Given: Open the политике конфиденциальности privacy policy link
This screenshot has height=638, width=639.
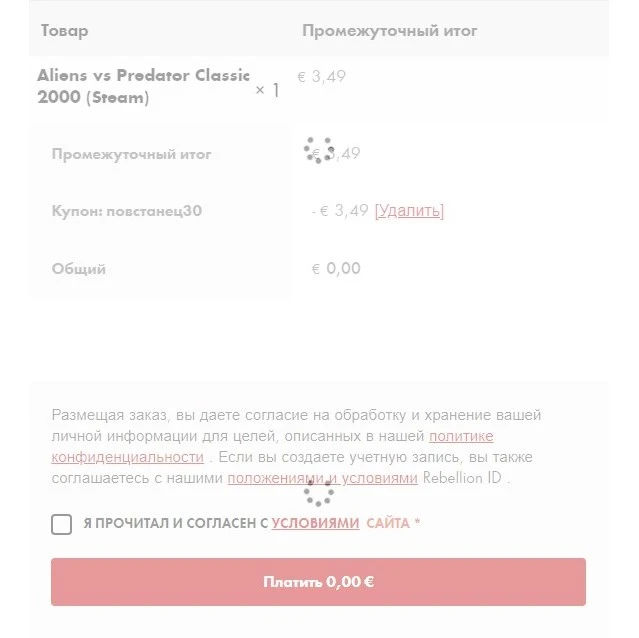Looking at the screenshot, I should pyautogui.click(x=272, y=447).
